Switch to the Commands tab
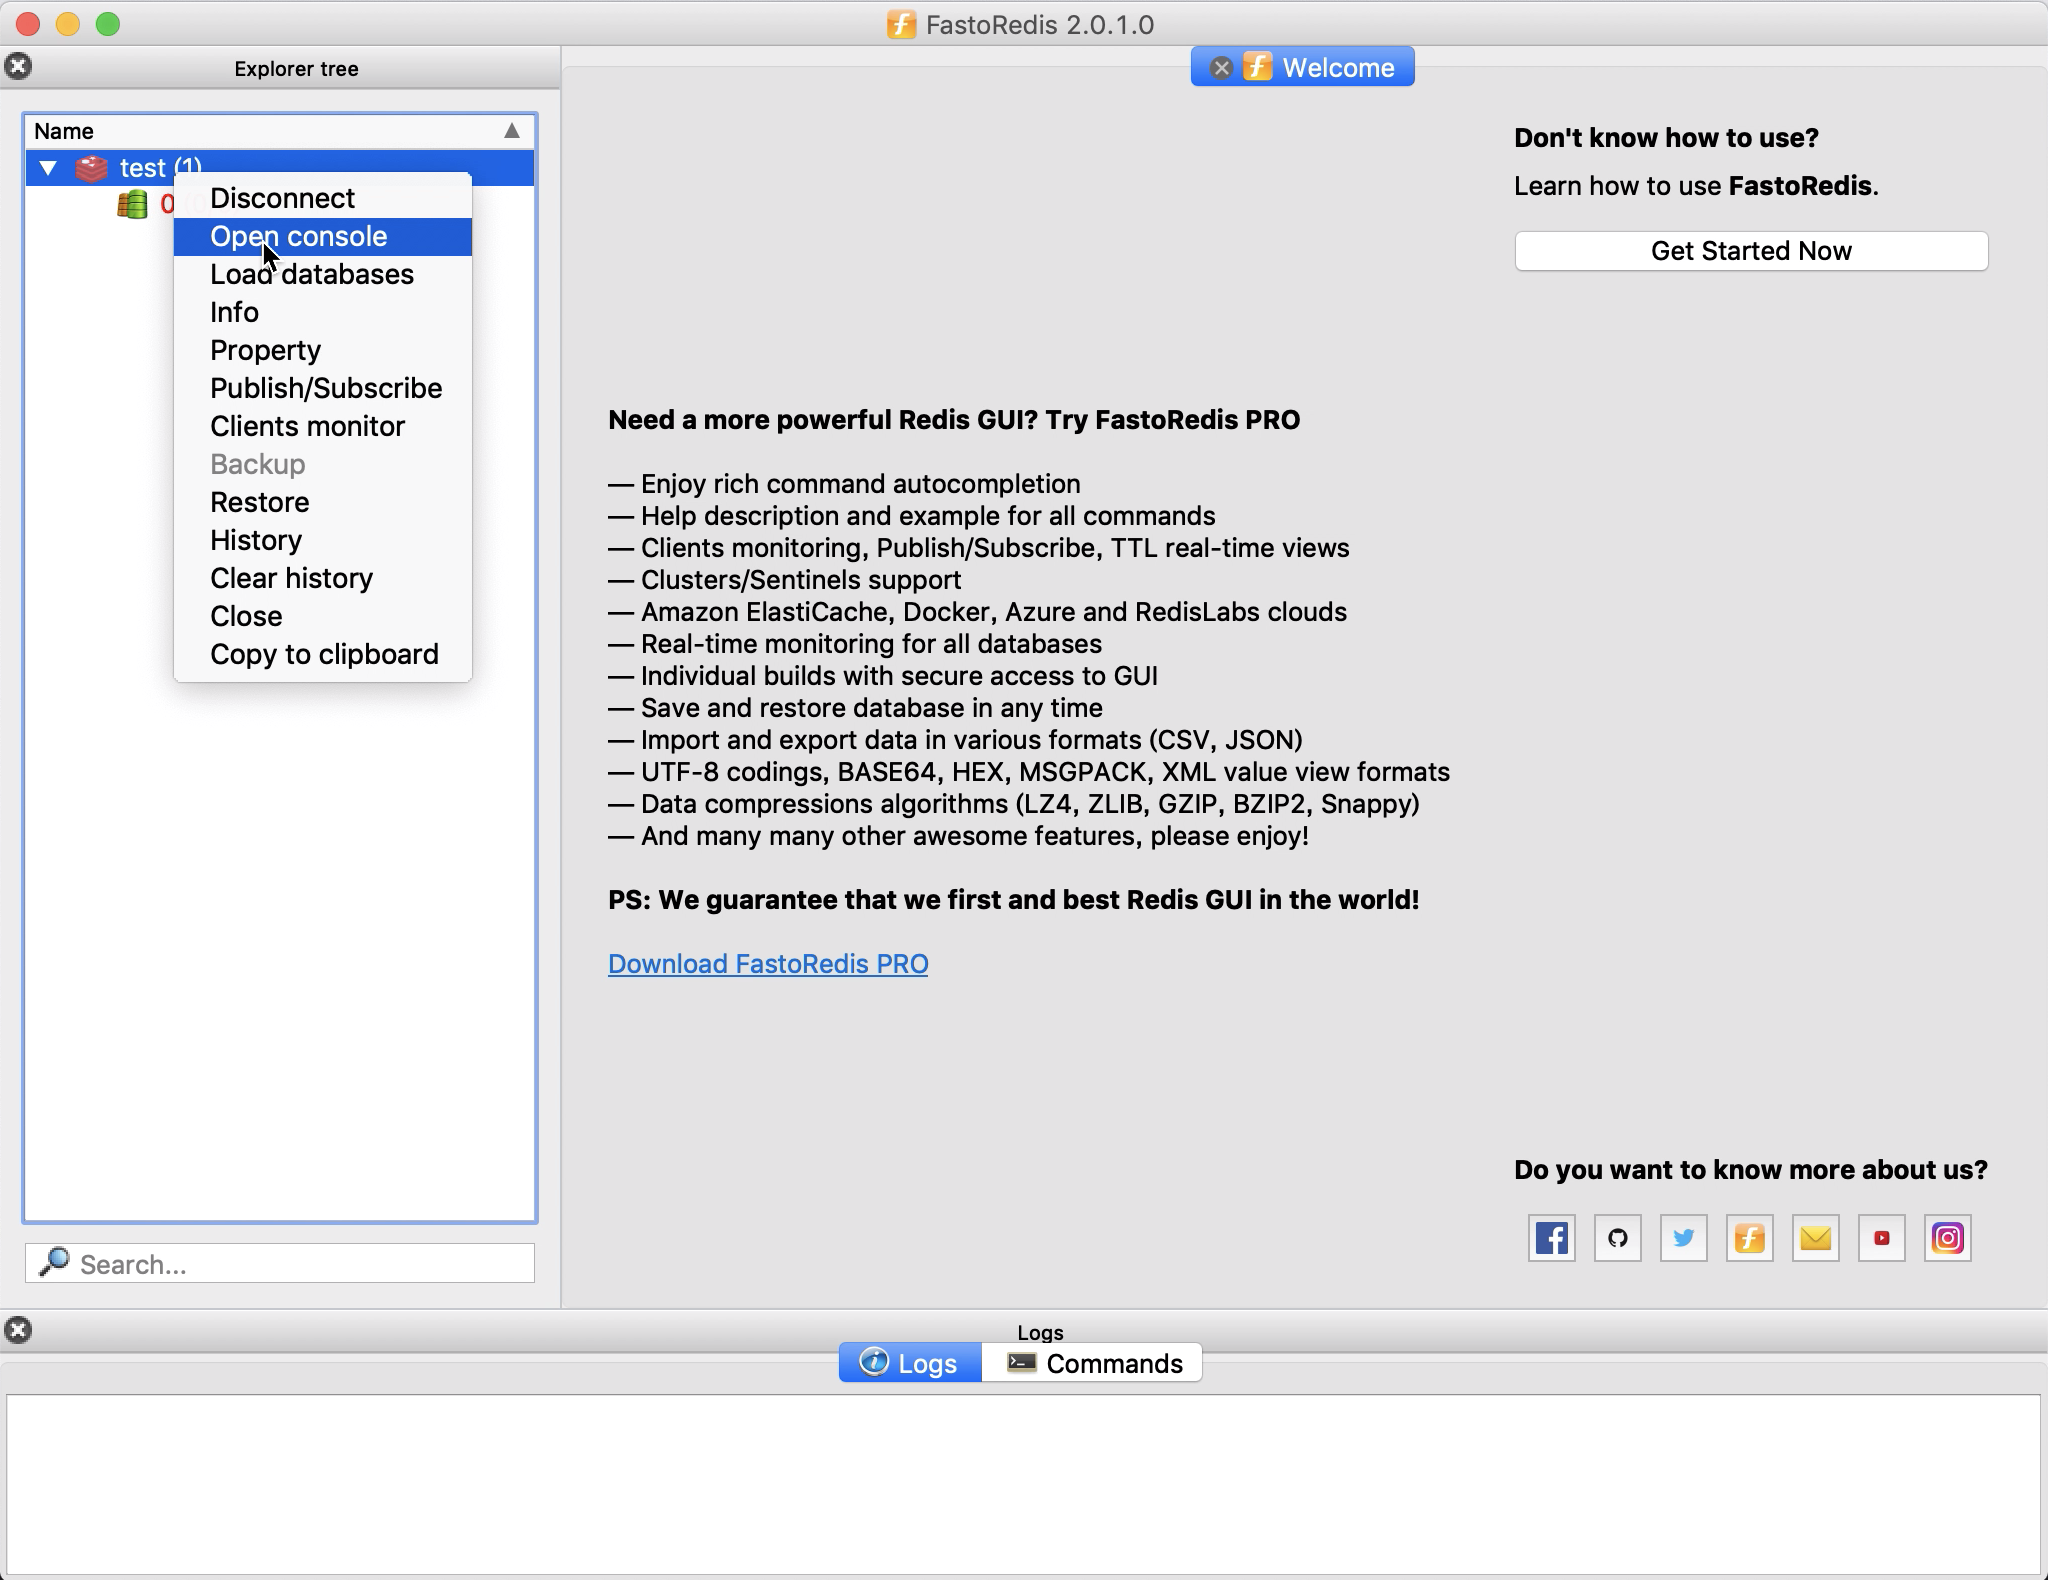2048x1580 pixels. click(1092, 1363)
